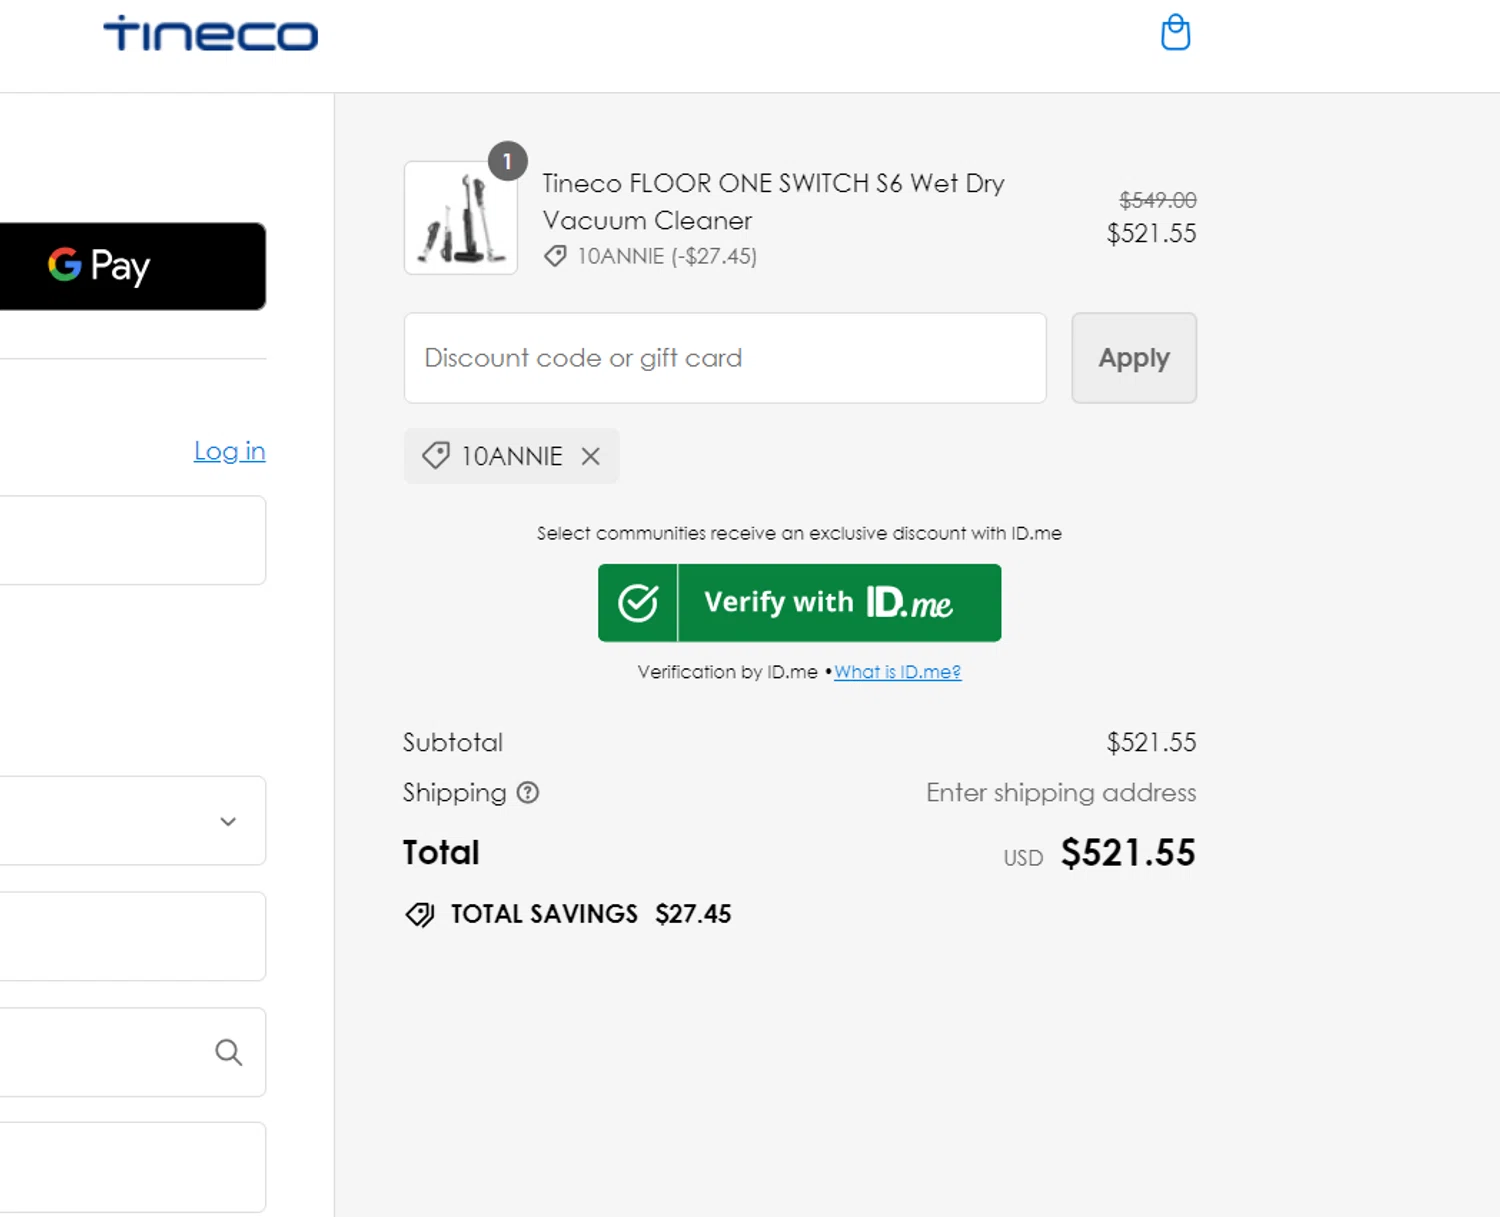Click the 10ANNIE (-$27.45) discount line
Viewport: 1500px width, 1217px height.
[x=667, y=256]
